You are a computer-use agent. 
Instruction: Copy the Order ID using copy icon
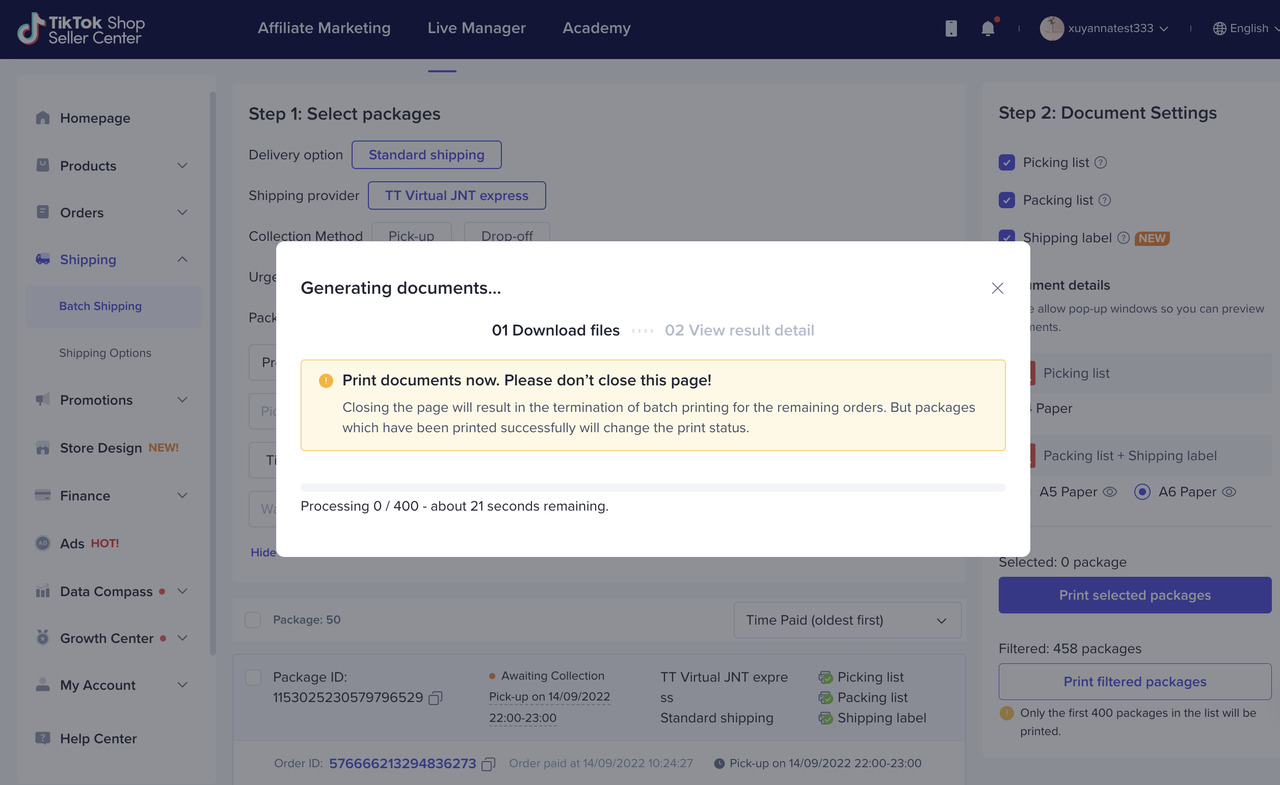[x=488, y=764]
